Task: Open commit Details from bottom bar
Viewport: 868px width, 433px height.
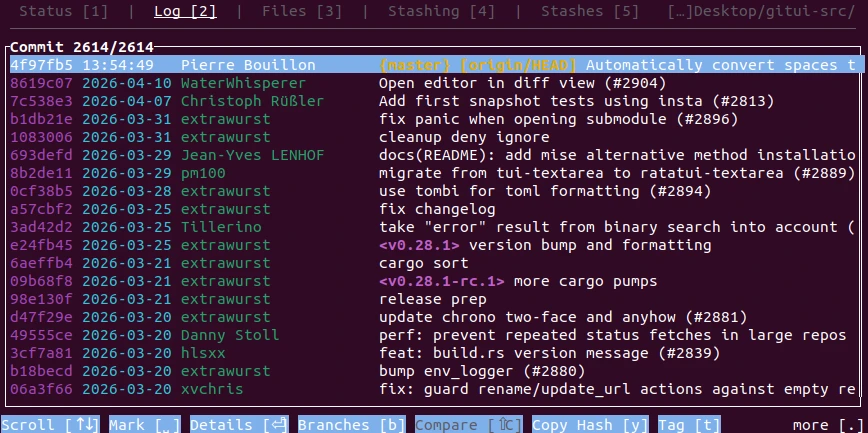Action: click(x=240, y=425)
